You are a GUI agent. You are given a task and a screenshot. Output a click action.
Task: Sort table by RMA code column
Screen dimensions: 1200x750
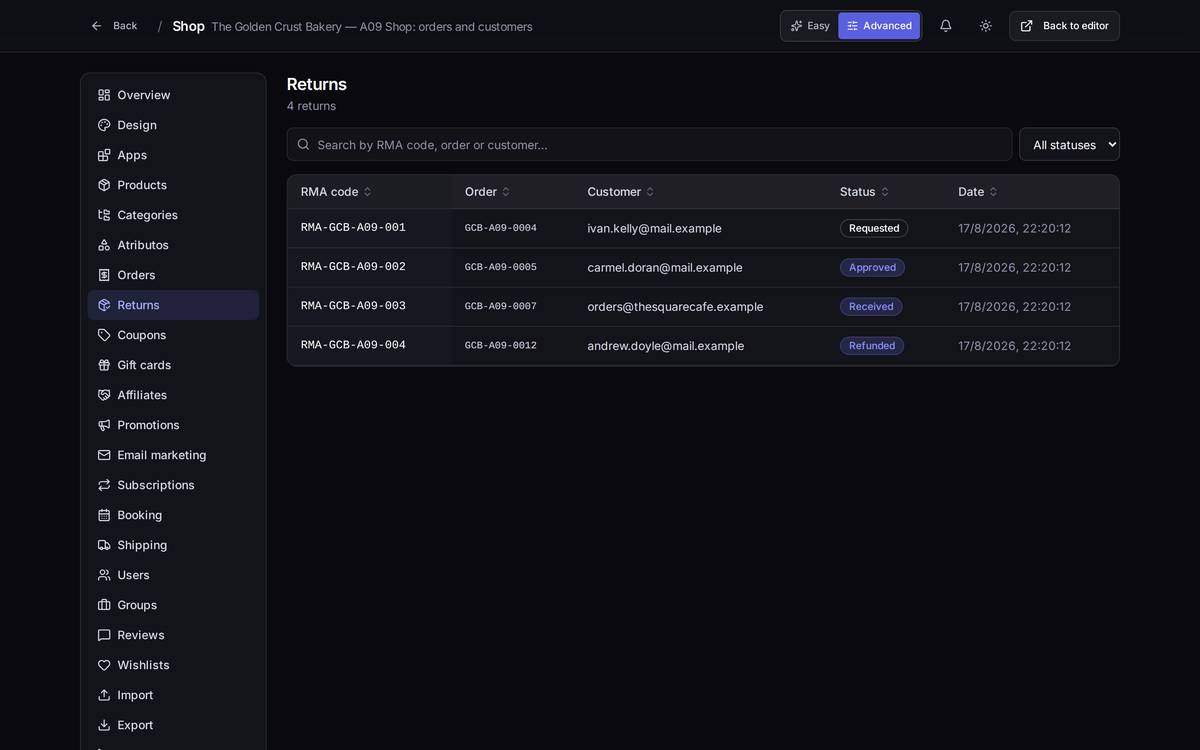click(x=336, y=192)
